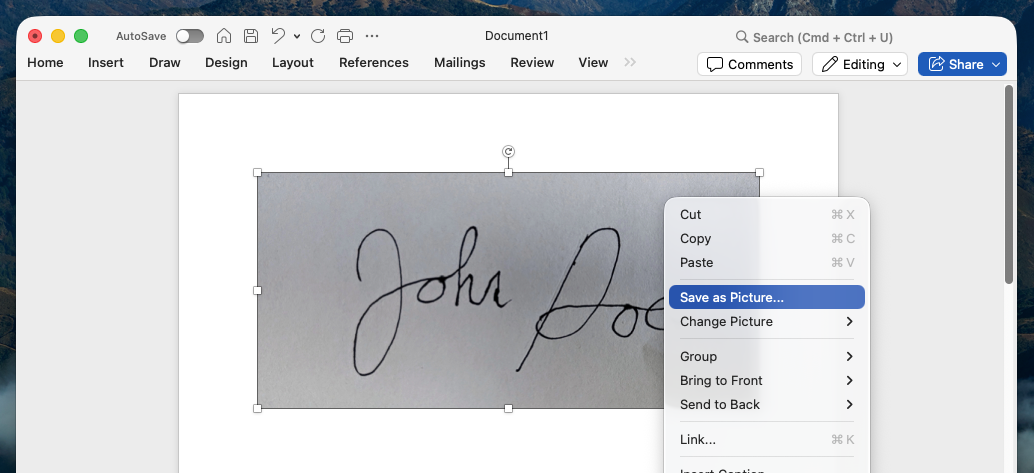Screen dimensions: 1034x473
Task: Switch to the Design tab
Action: click(x=226, y=63)
